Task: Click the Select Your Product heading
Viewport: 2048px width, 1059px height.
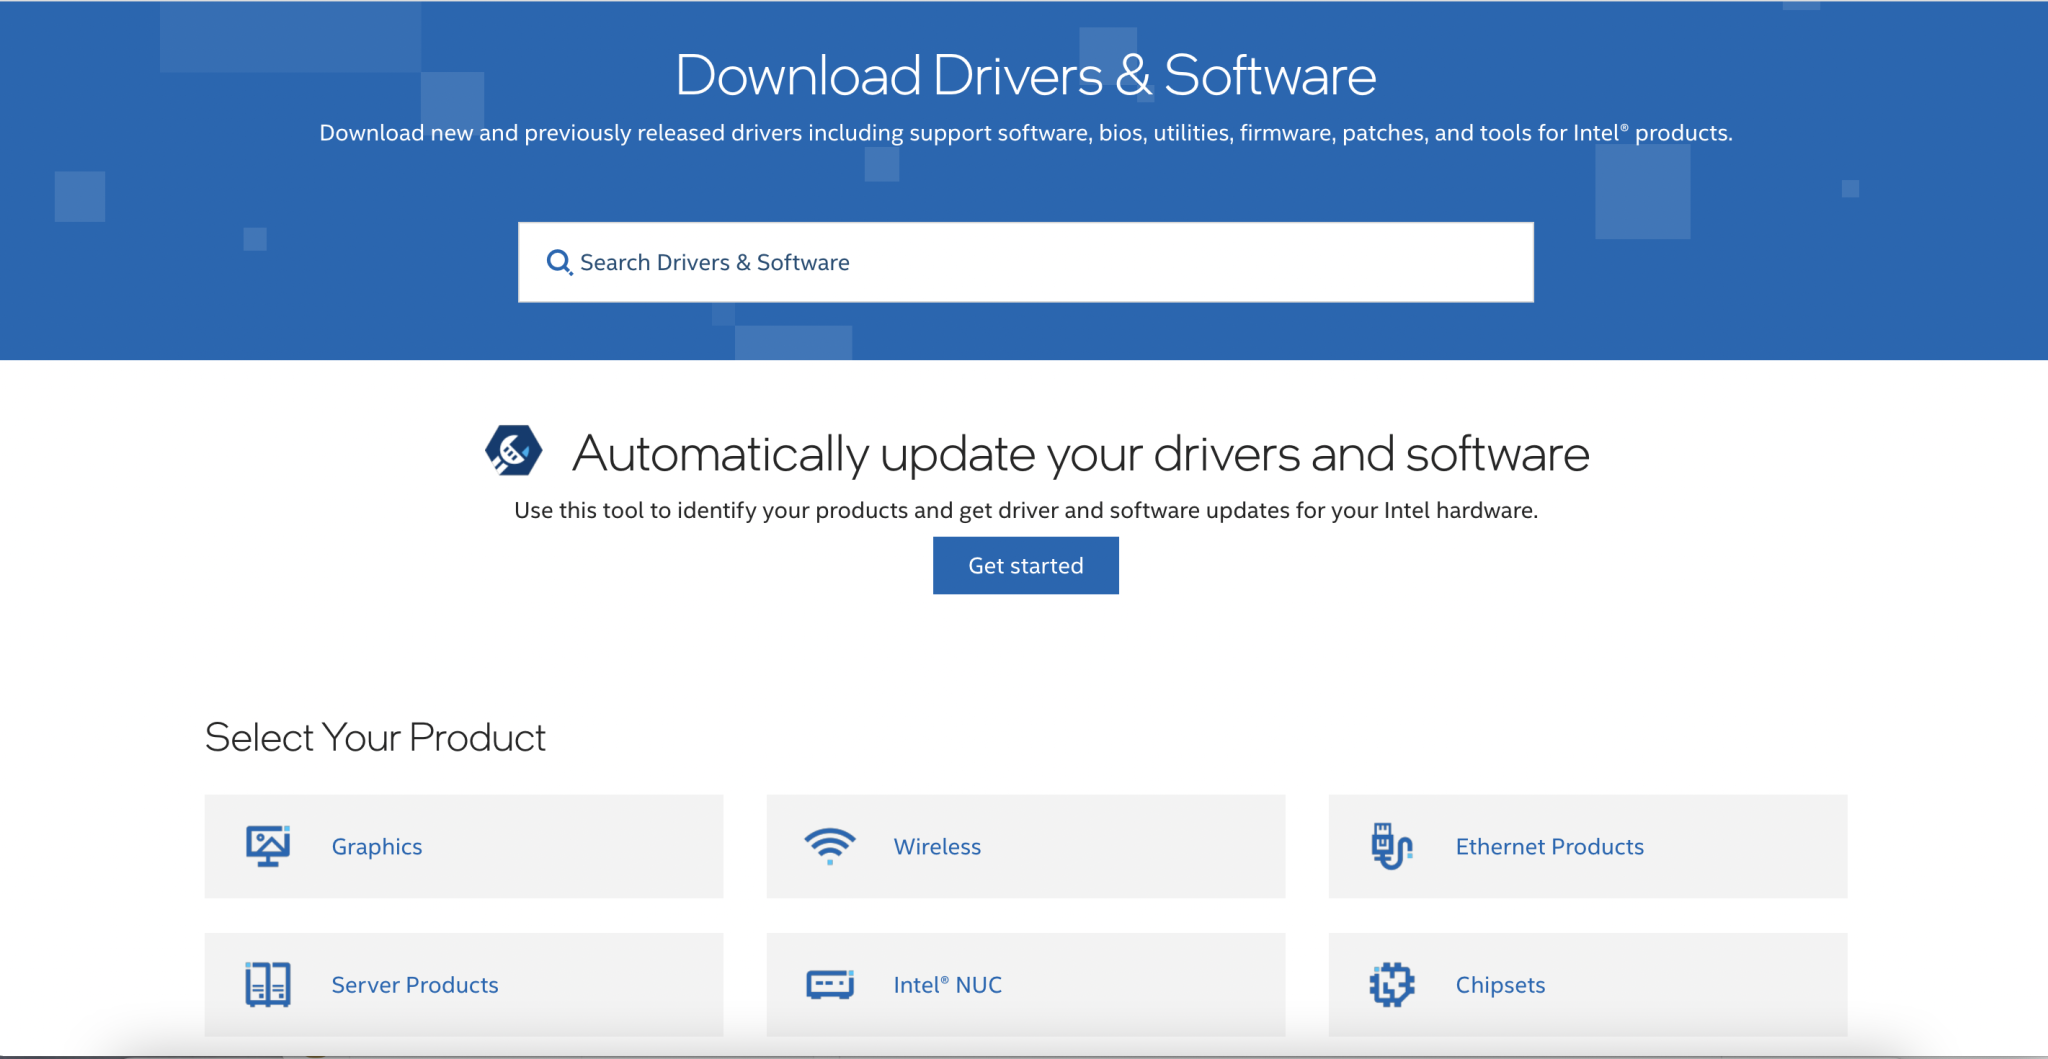Action: [375, 738]
